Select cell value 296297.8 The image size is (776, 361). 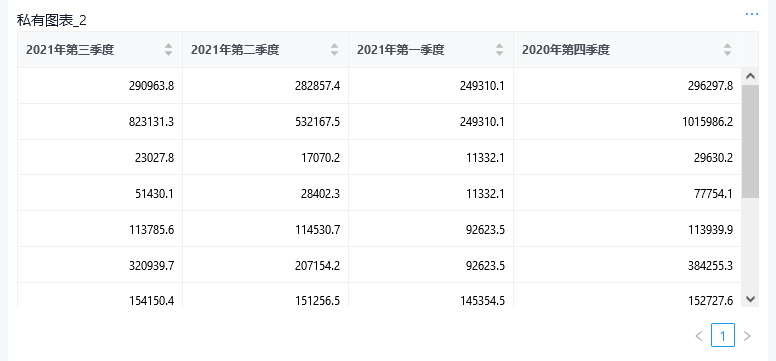click(x=710, y=86)
